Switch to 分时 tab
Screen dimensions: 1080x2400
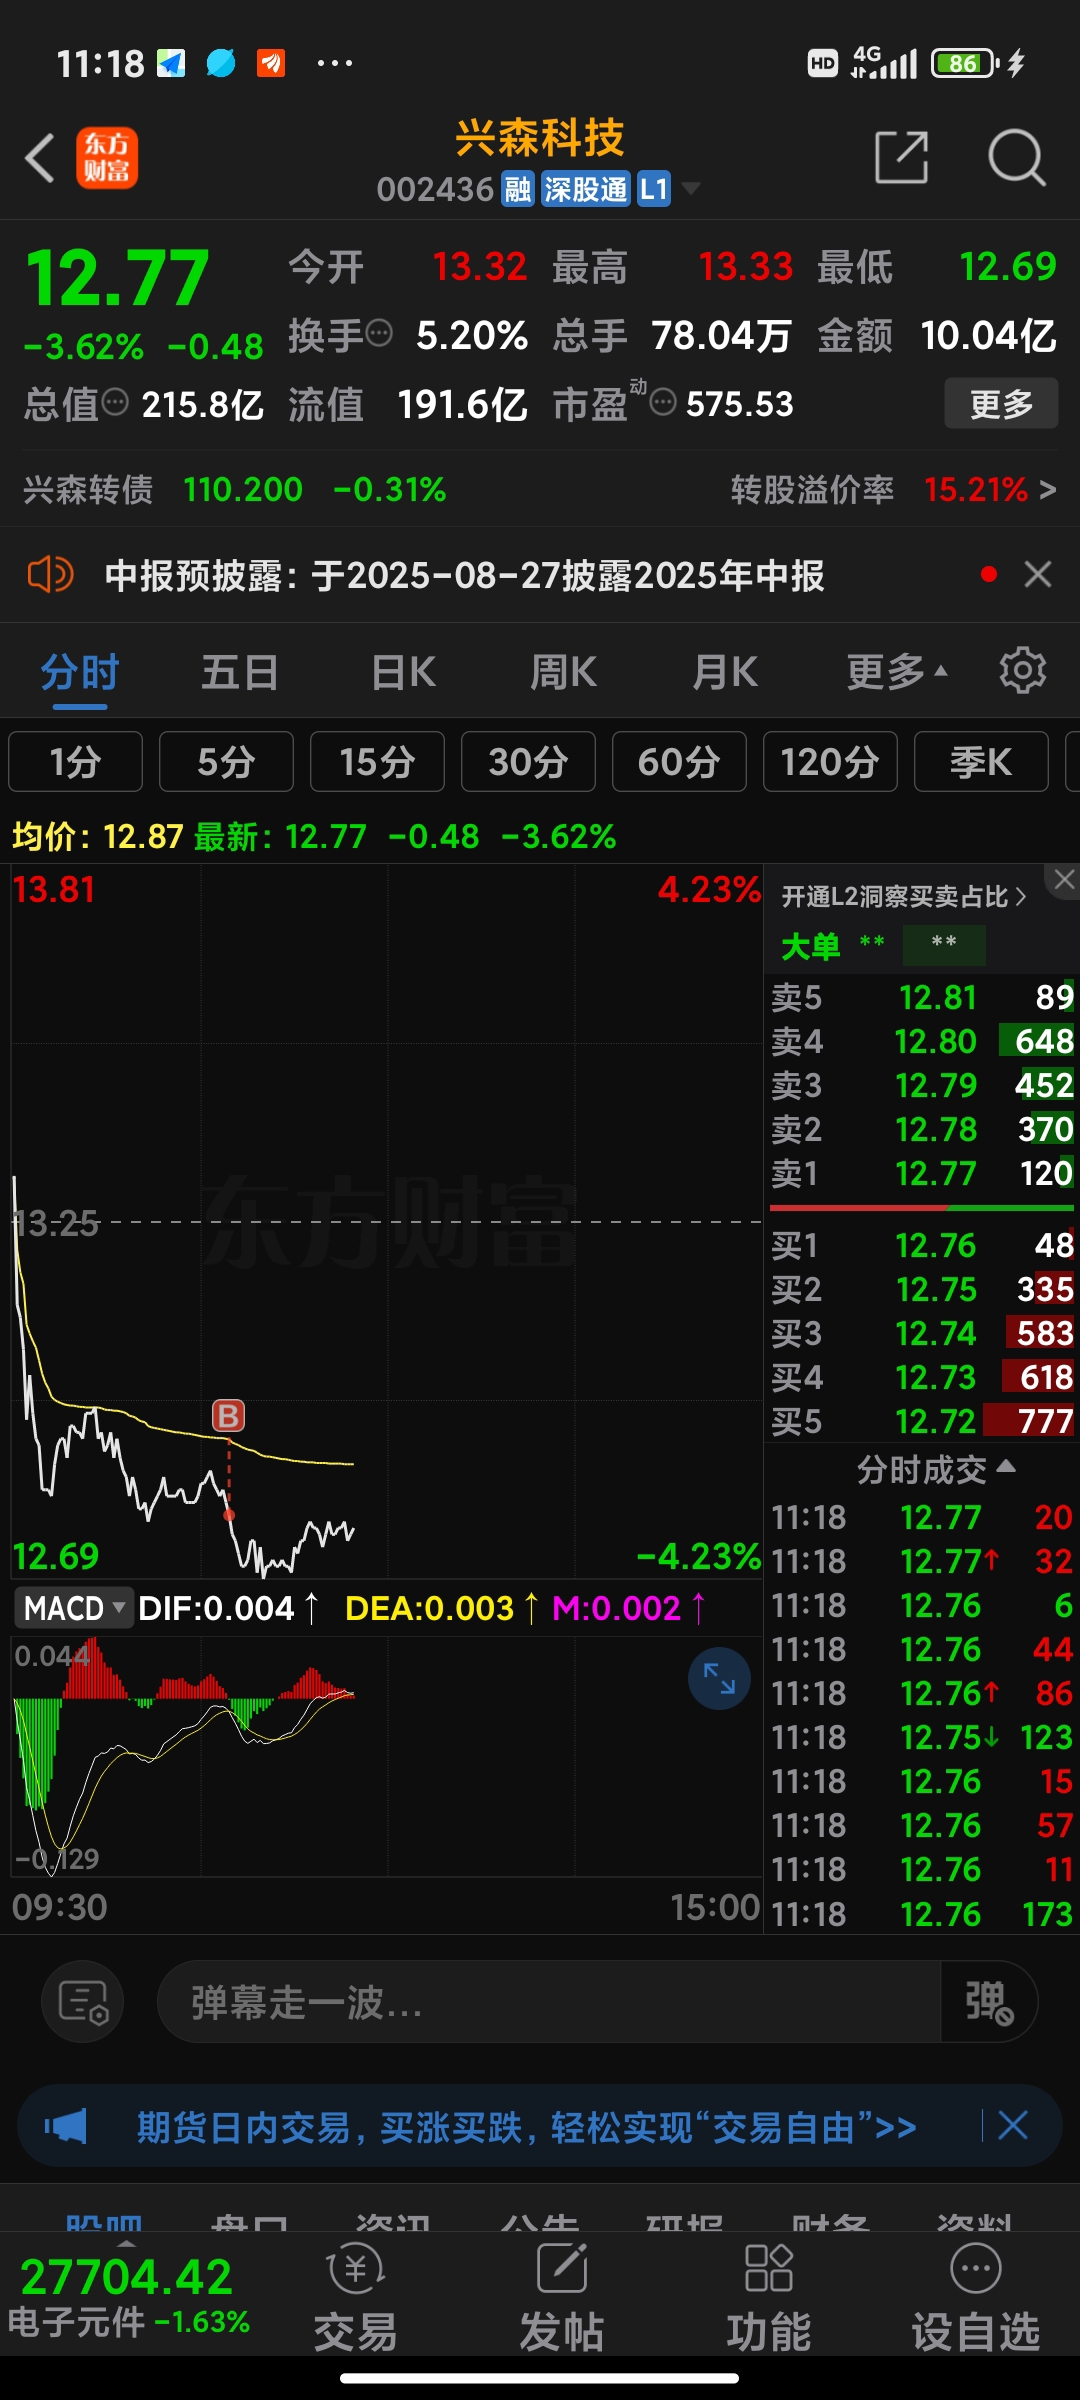pyautogui.click(x=80, y=671)
